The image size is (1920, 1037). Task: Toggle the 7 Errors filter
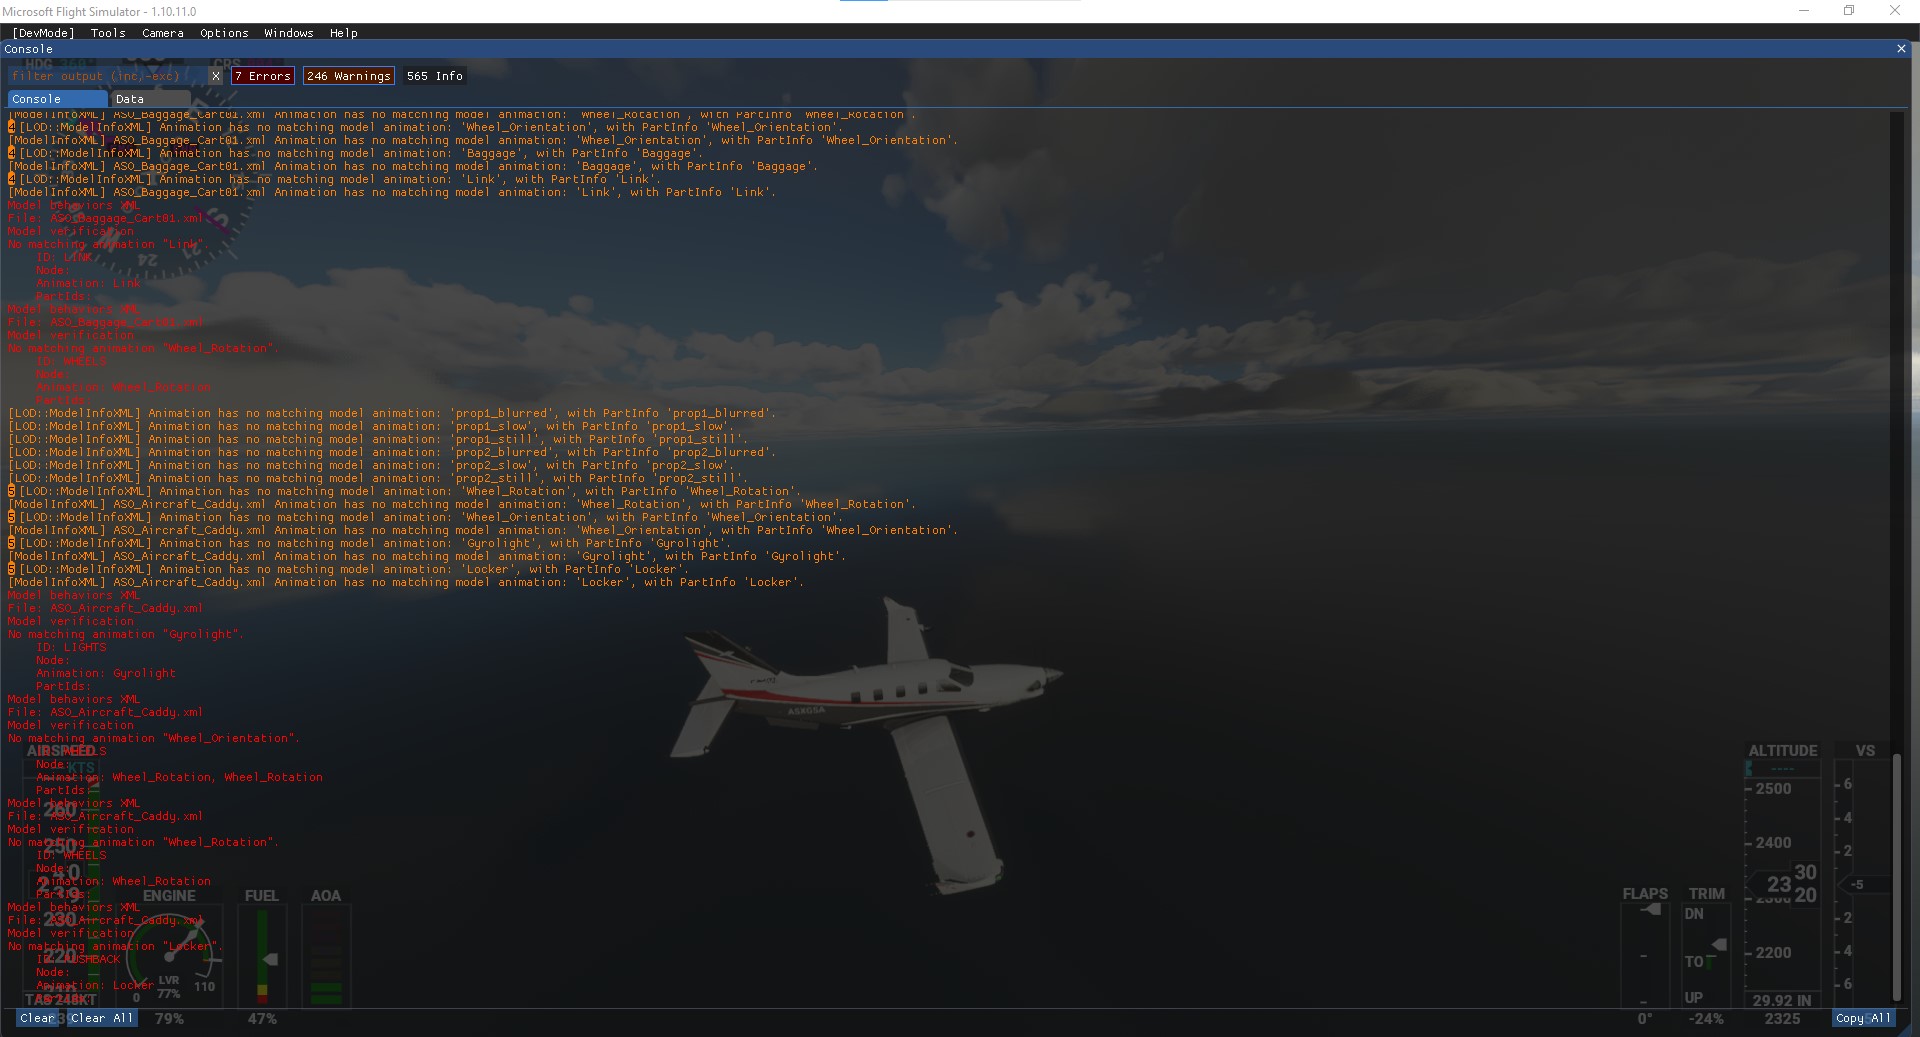click(x=263, y=76)
